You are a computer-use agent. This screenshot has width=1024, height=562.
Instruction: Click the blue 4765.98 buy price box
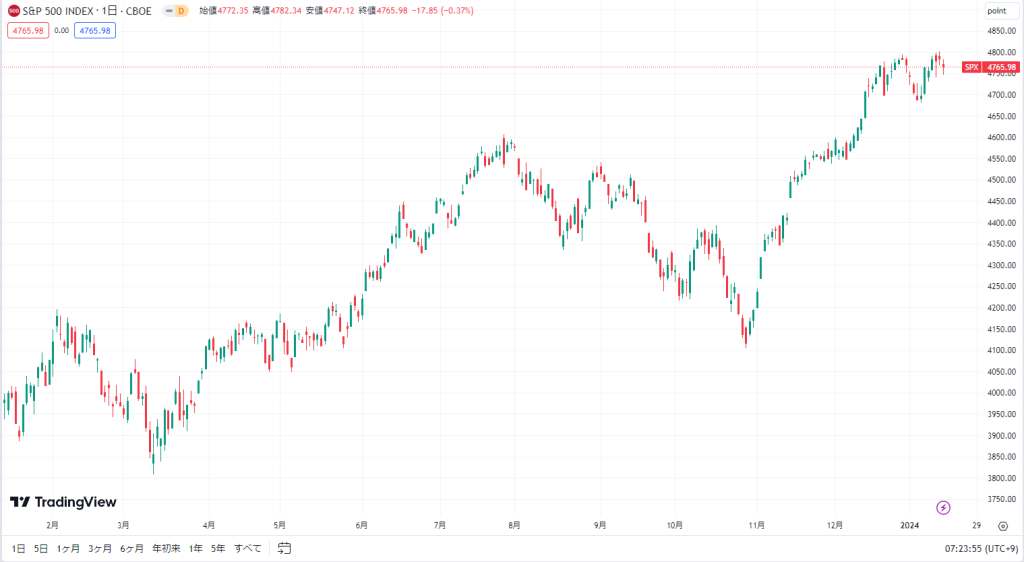pyautogui.click(x=95, y=31)
